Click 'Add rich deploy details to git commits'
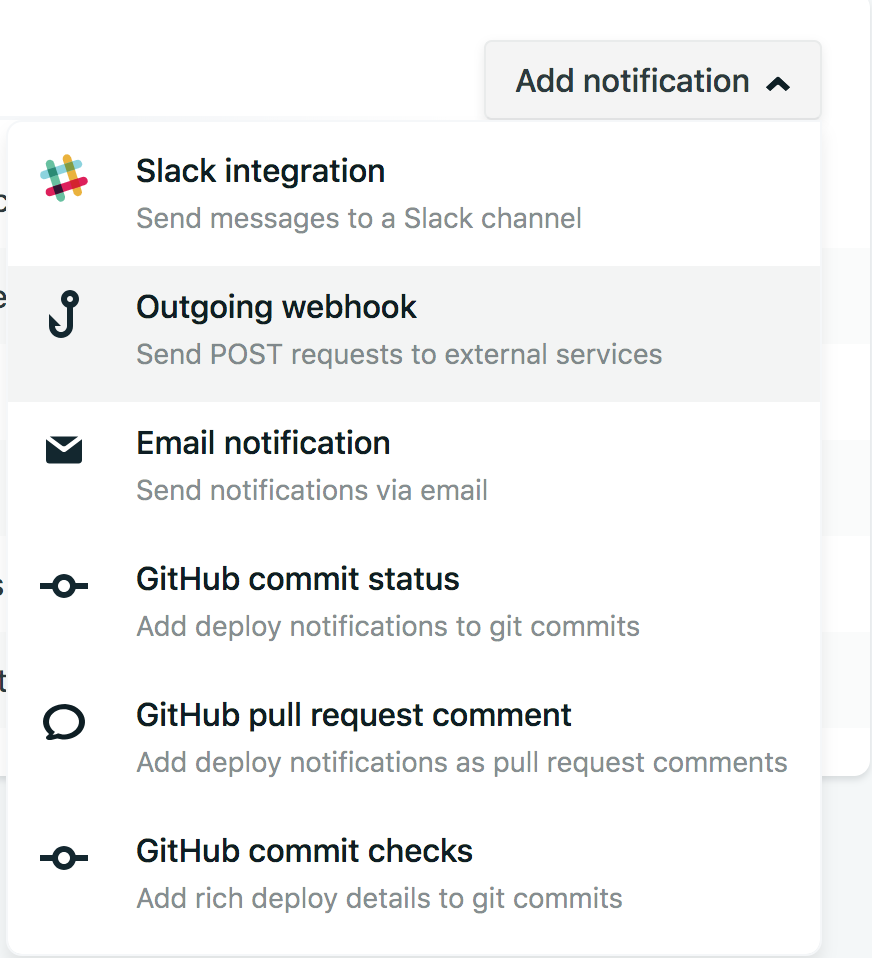872x958 pixels. coord(379,898)
